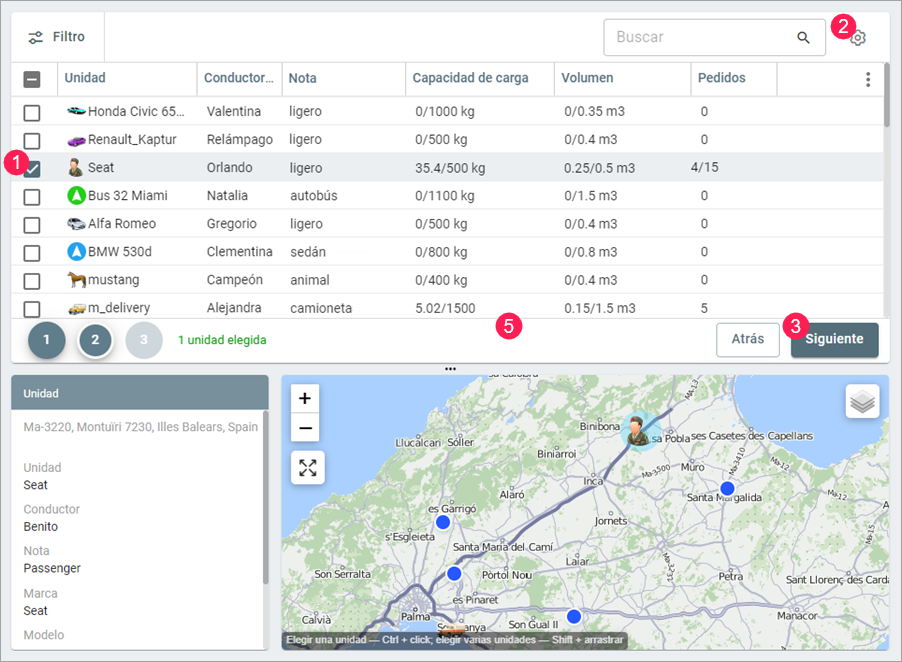Zoom out on the map

click(x=305, y=429)
